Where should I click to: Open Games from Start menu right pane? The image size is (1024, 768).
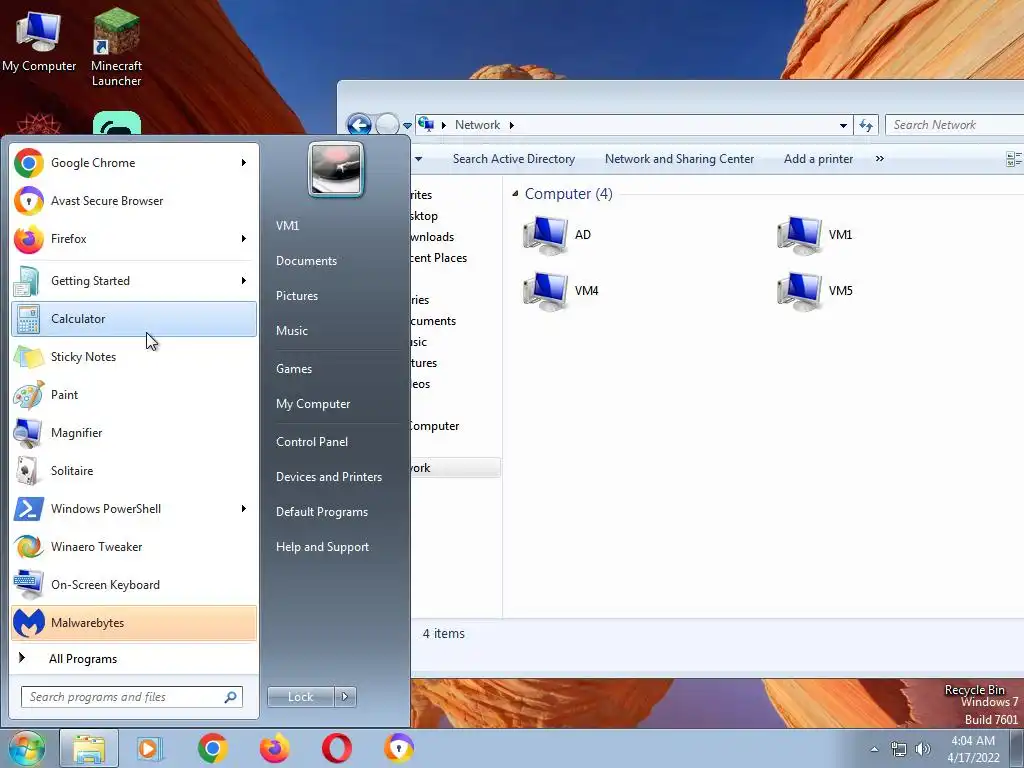point(294,369)
